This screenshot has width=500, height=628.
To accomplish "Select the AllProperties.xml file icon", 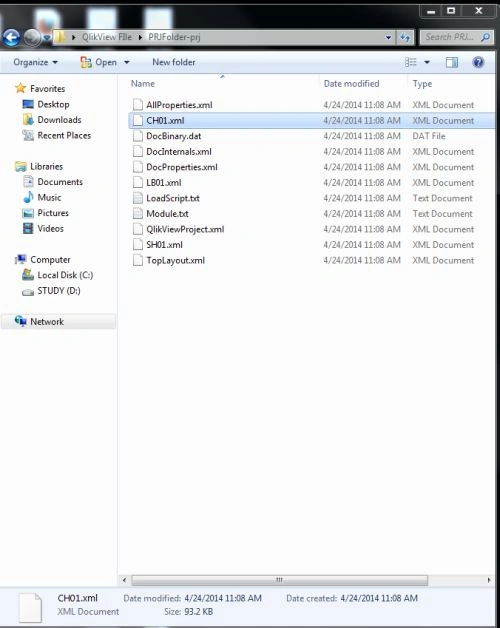I will 138,105.
